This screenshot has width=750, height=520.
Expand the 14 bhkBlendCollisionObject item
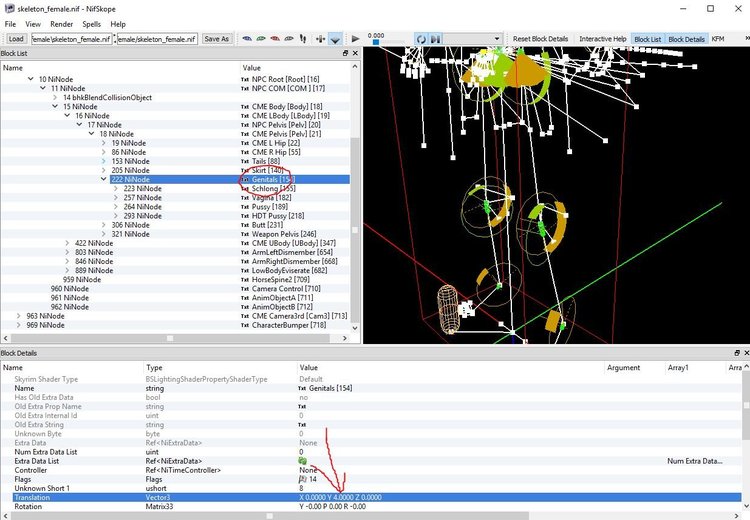point(55,97)
